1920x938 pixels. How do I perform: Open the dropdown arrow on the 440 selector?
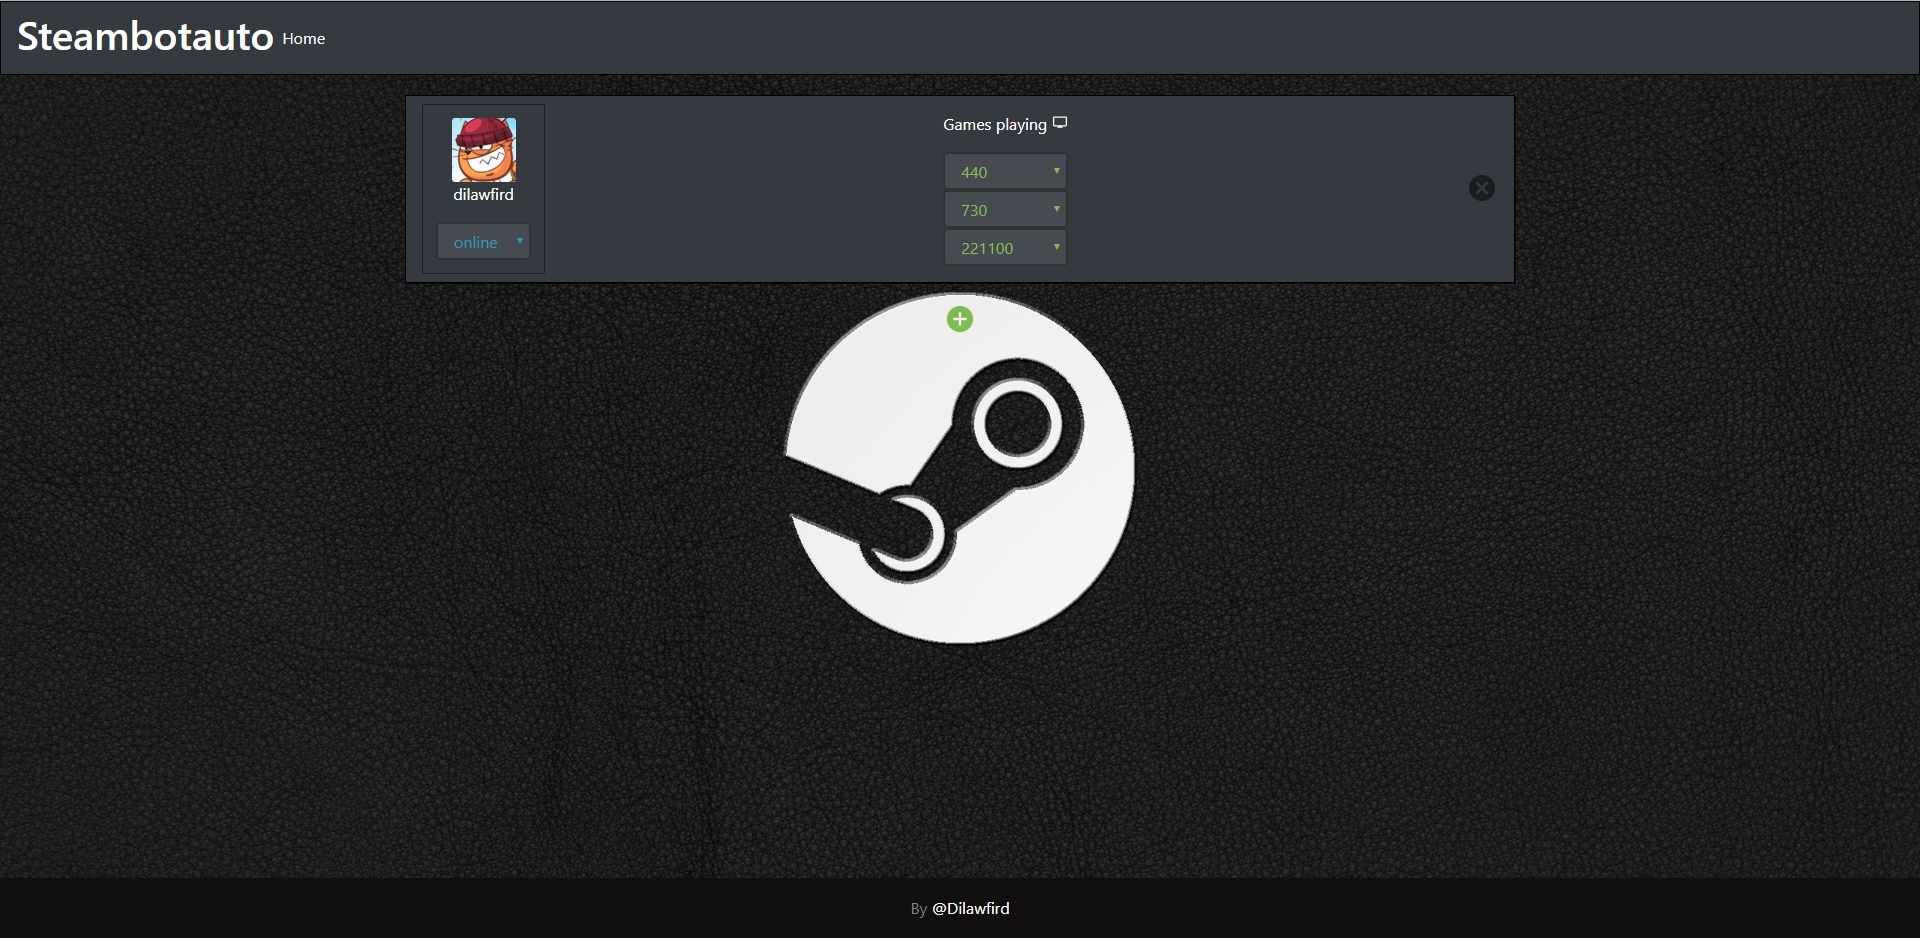point(1056,171)
